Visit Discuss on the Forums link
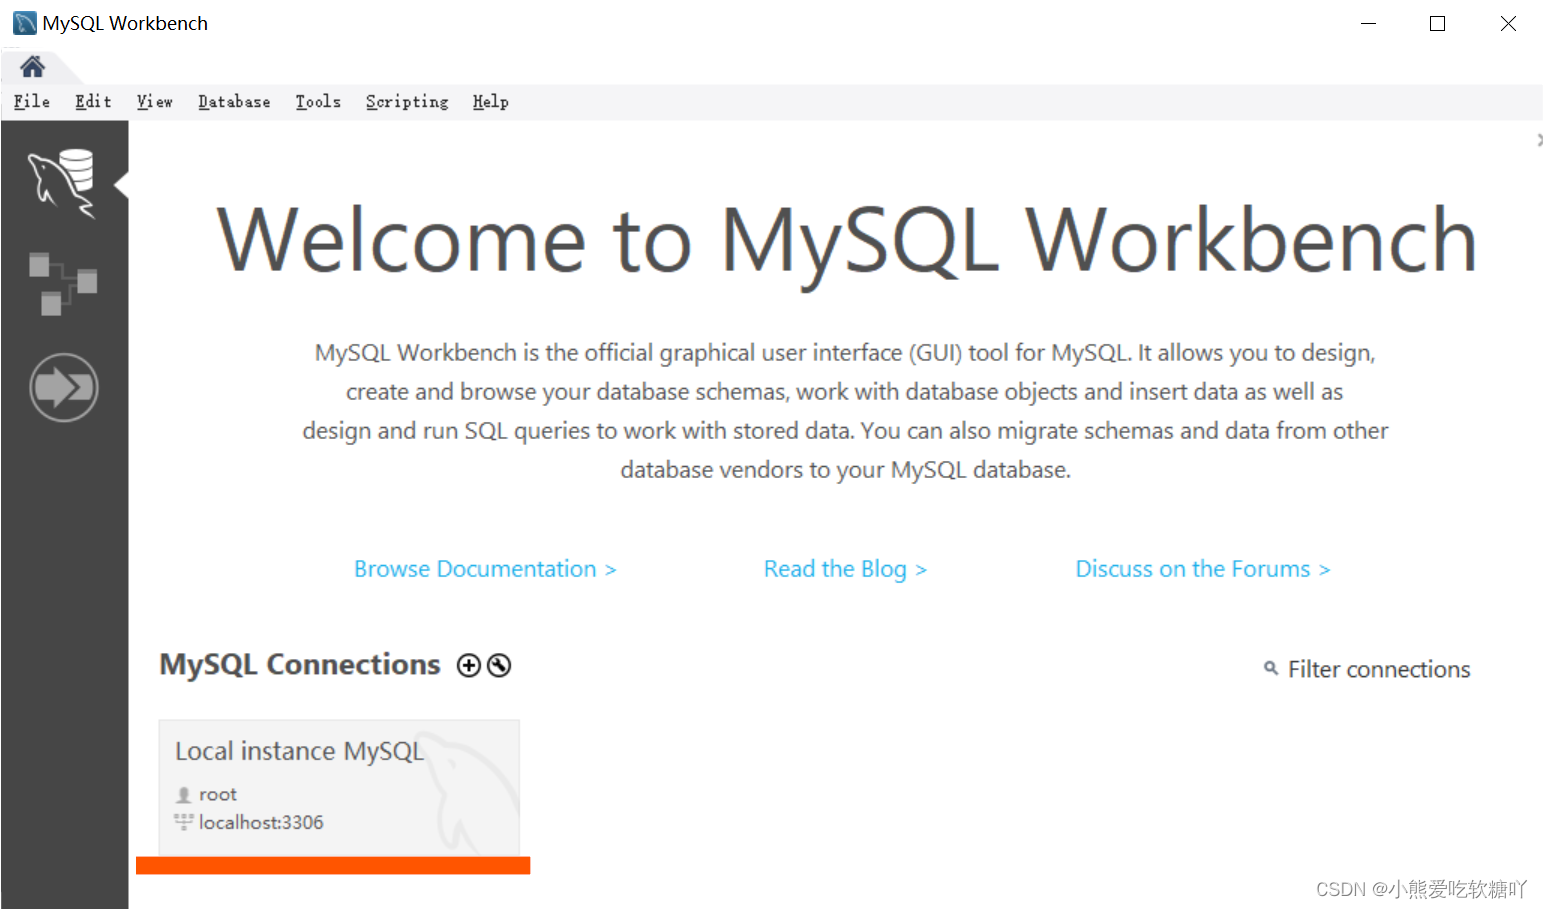1543x909 pixels. [x=1202, y=569]
